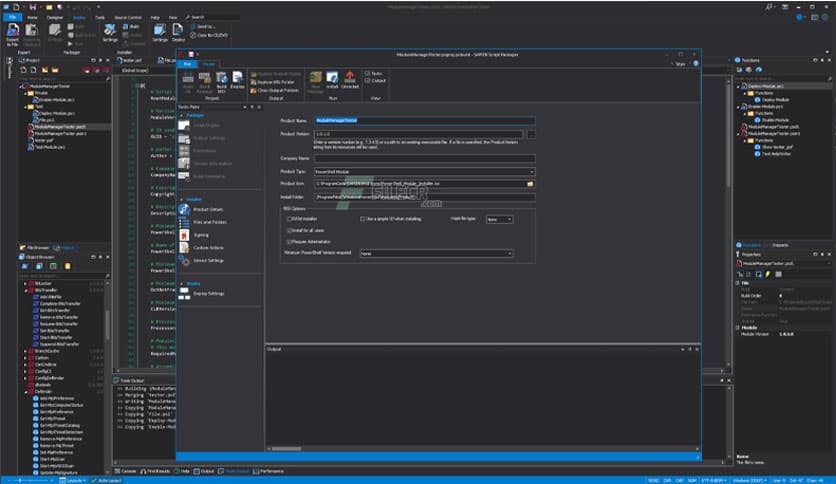This screenshot has width=836, height=484.
Task: Open File tab in Script Packager window
Action: pyautogui.click(x=187, y=64)
